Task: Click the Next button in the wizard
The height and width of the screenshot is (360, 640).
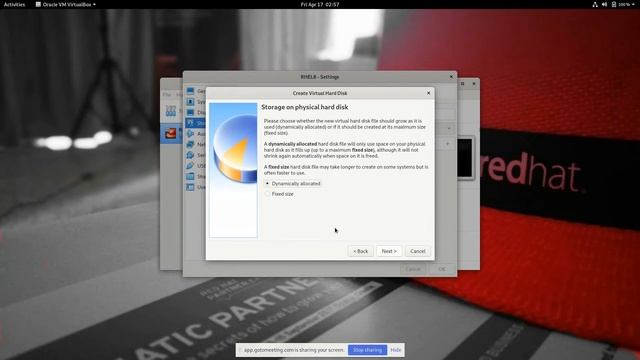Action: 389,251
